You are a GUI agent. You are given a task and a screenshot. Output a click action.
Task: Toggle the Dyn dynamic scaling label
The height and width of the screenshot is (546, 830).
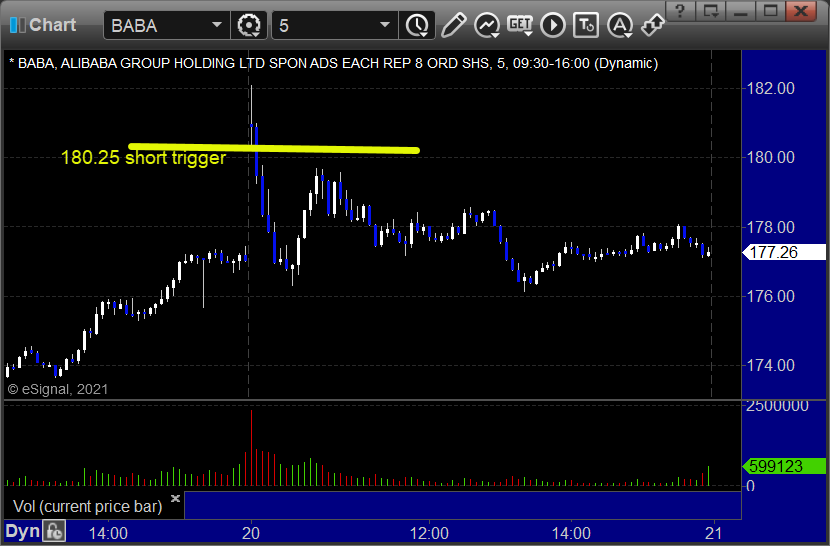(x=22, y=531)
